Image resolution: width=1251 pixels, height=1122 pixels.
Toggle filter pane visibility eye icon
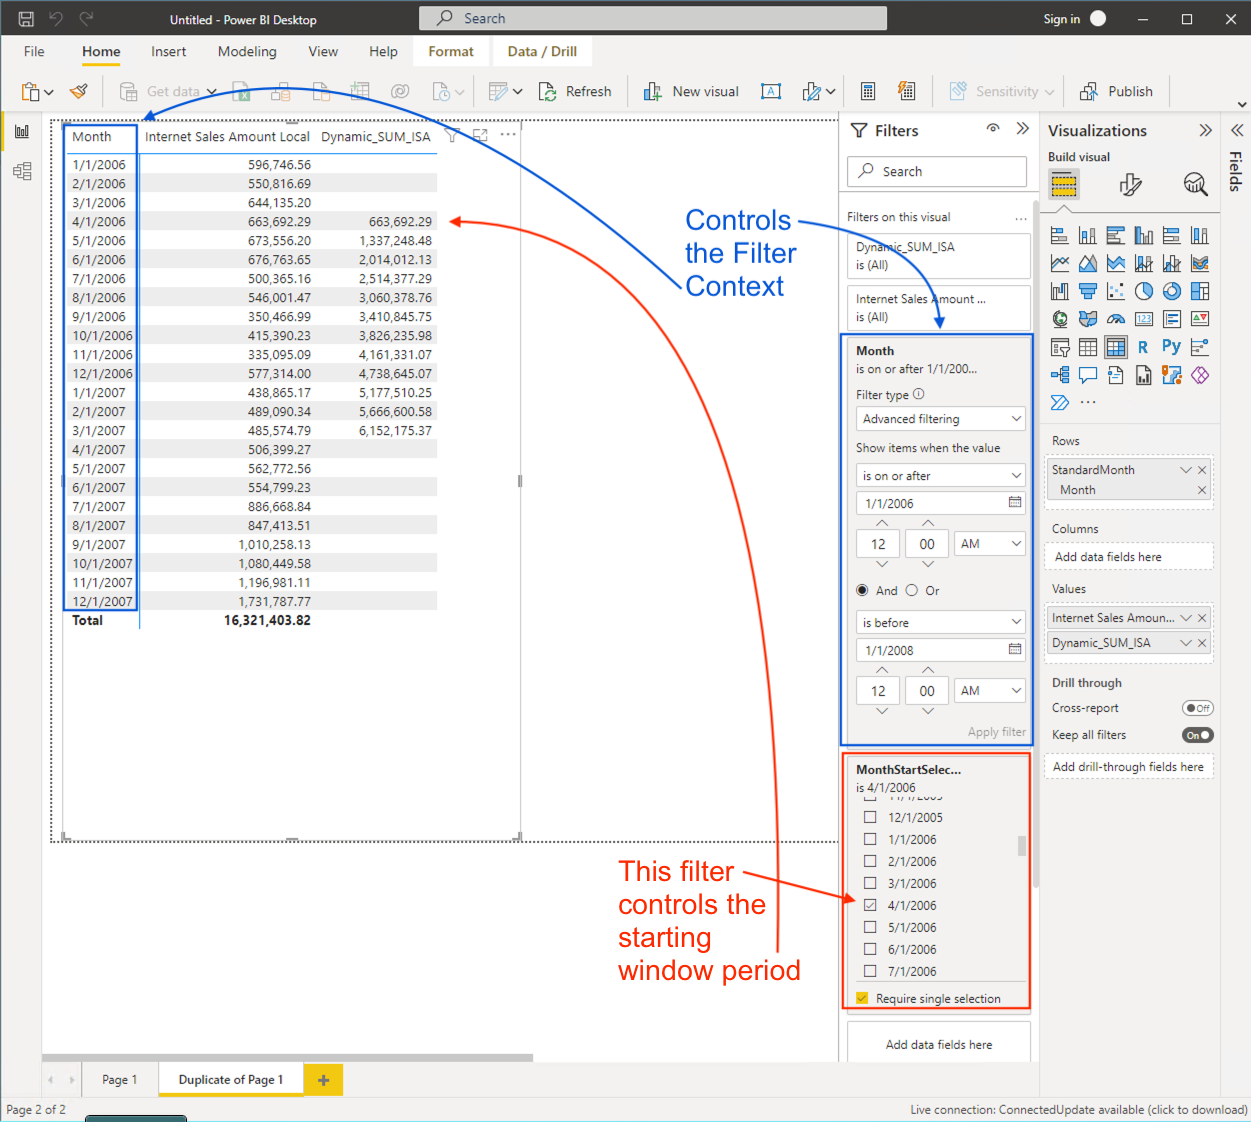pyautogui.click(x=993, y=129)
